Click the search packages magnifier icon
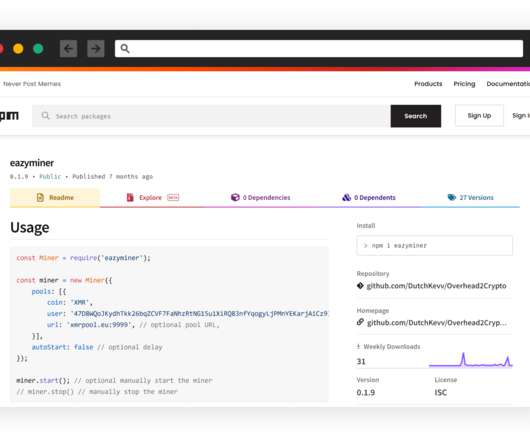 point(46,116)
